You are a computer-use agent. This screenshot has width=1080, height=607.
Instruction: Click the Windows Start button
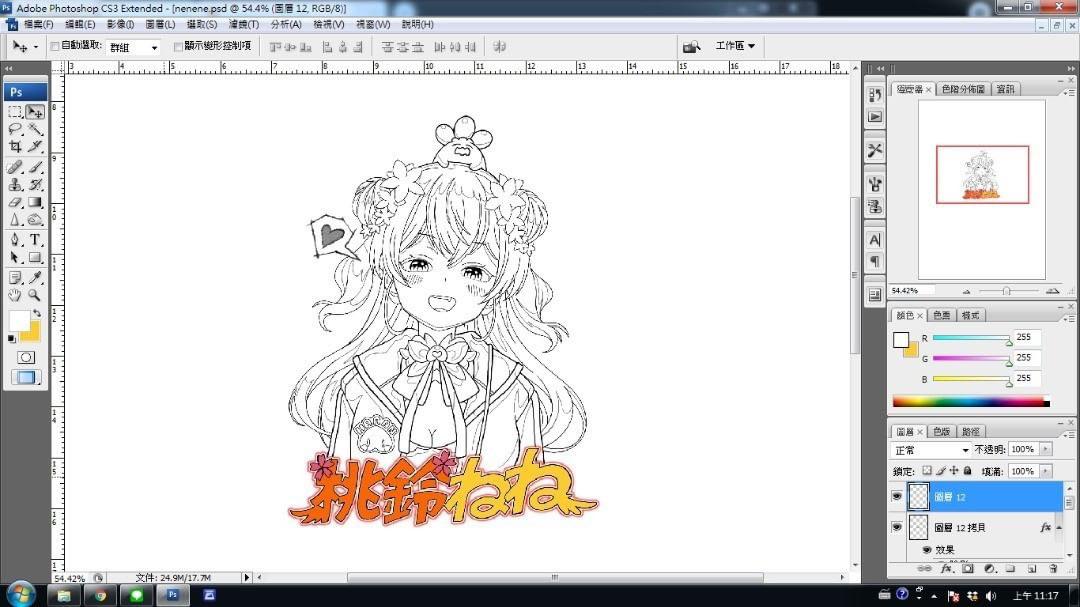tap(19, 594)
